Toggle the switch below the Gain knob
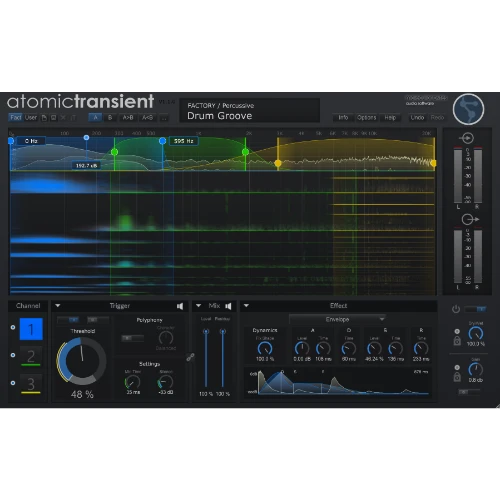Viewport: 500px width, 500px height. pos(469,392)
